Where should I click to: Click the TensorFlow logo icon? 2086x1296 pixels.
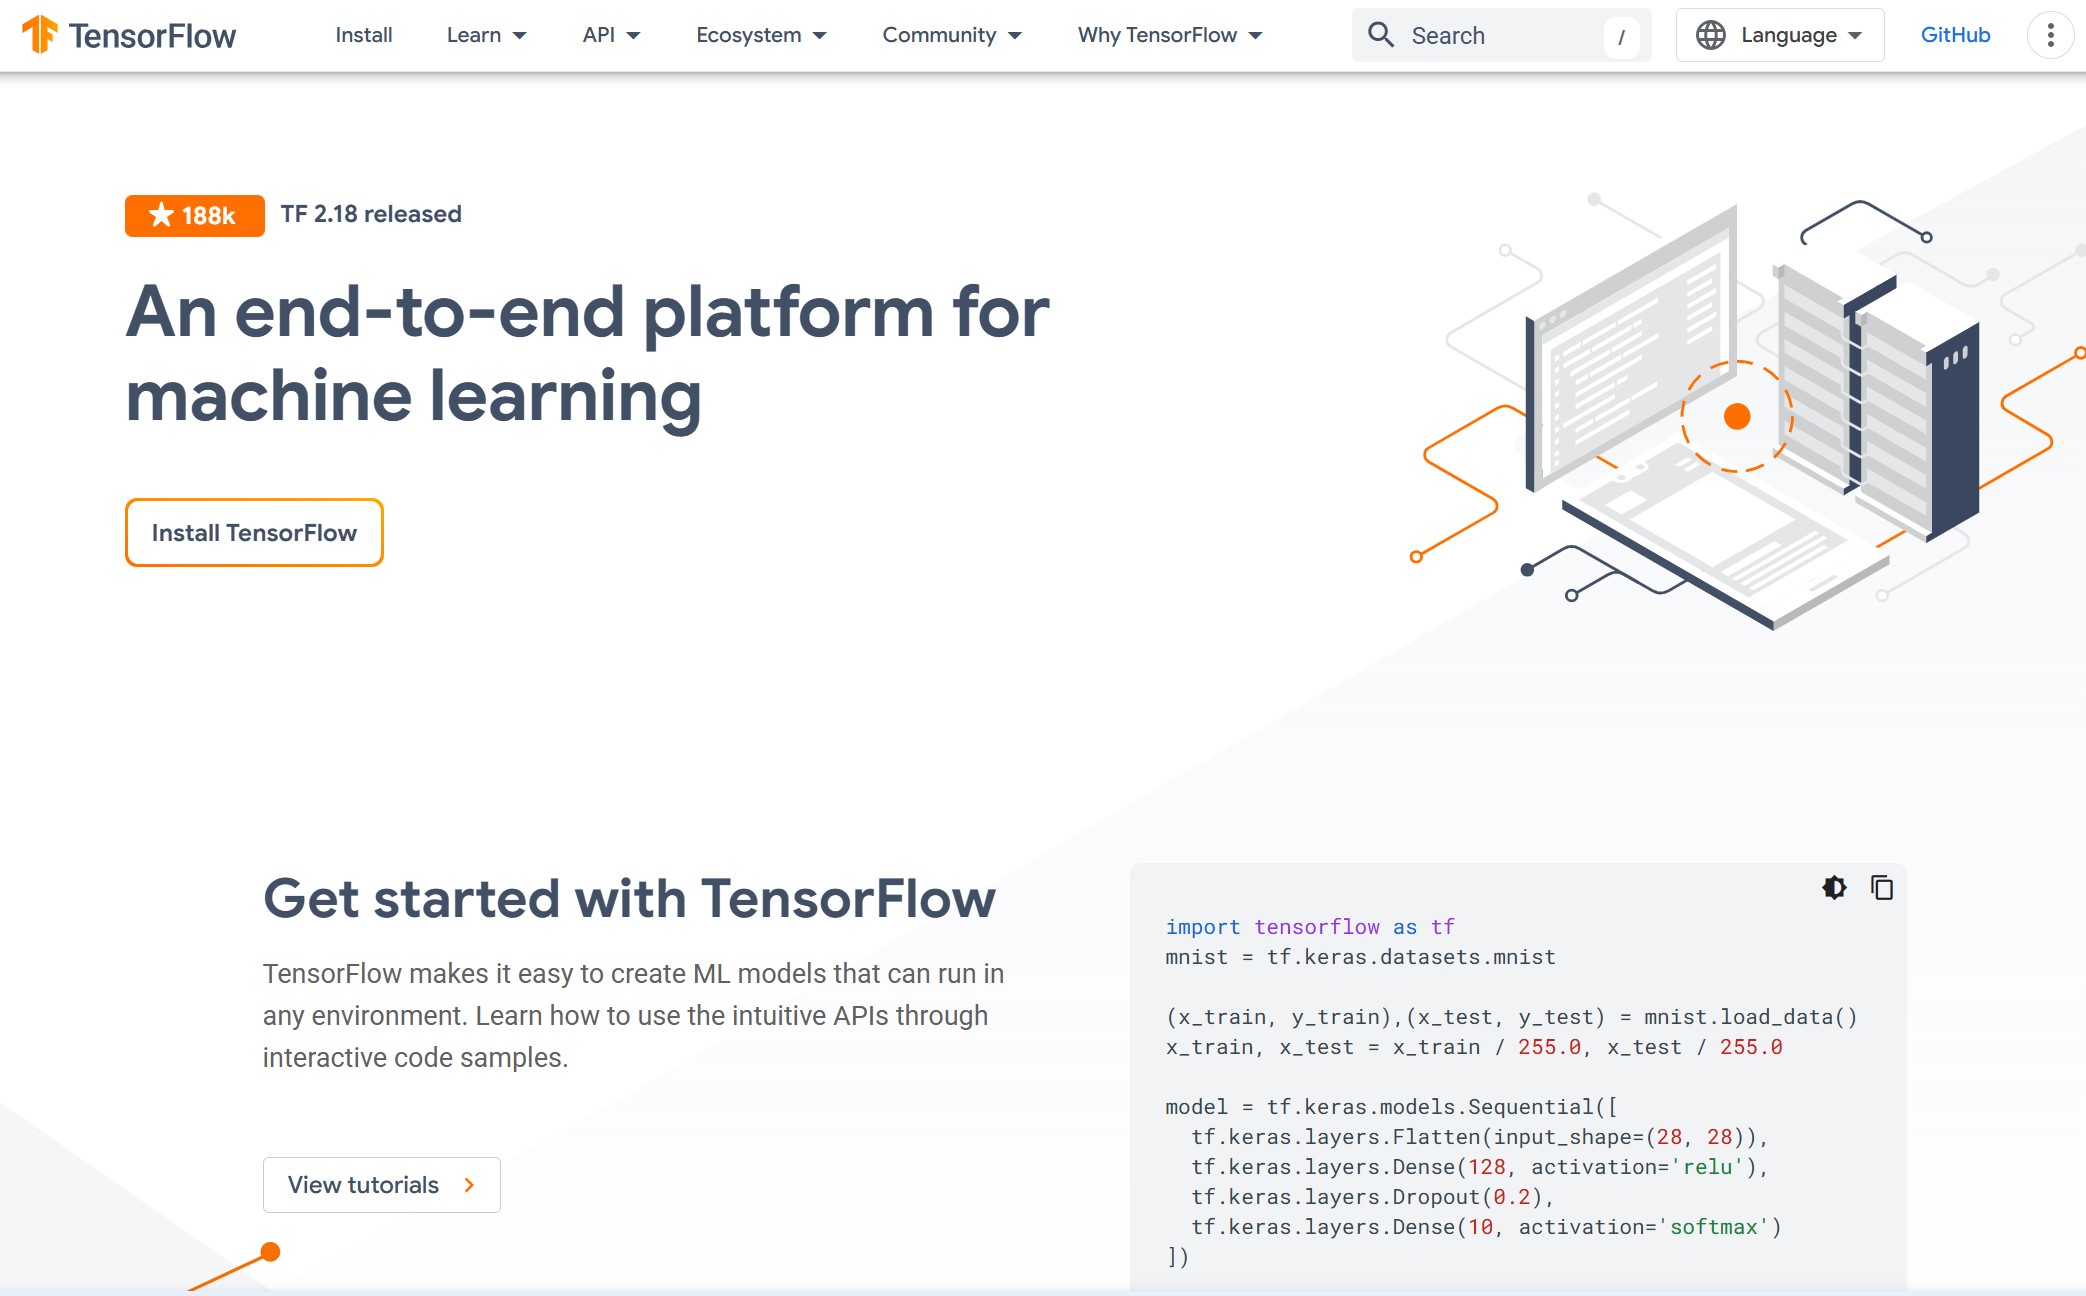(x=40, y=34)
